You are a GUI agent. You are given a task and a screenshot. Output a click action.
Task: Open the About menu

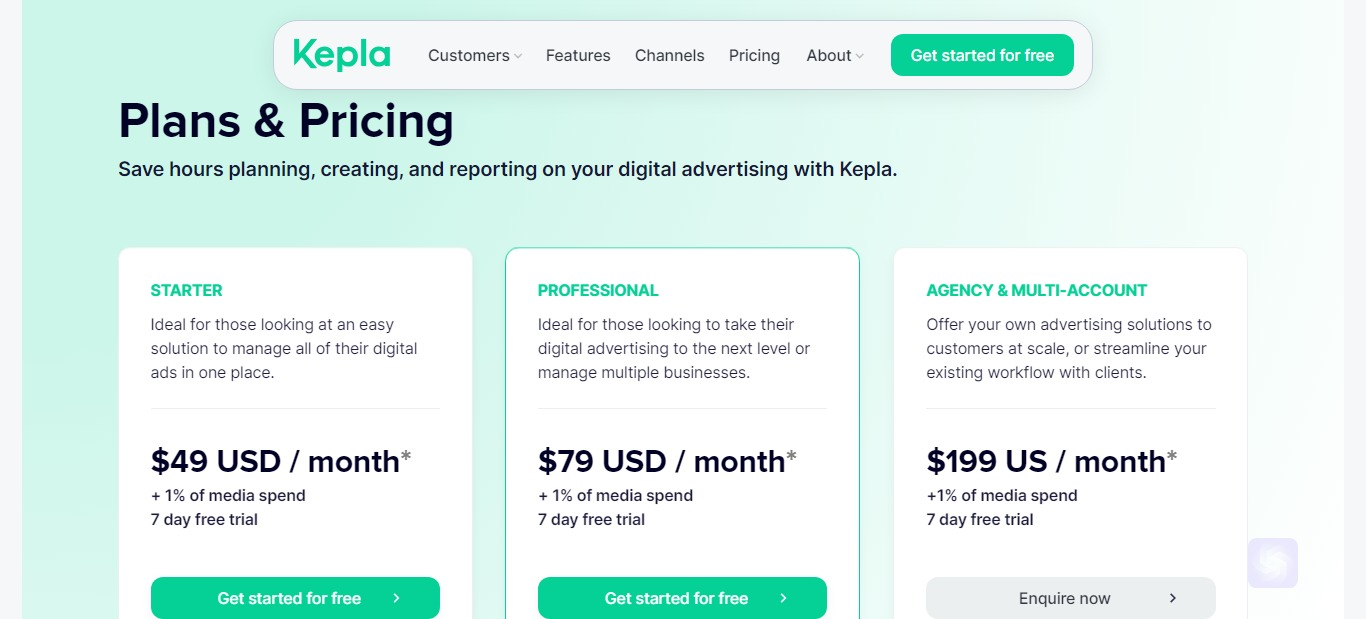(x=835, y=55)
